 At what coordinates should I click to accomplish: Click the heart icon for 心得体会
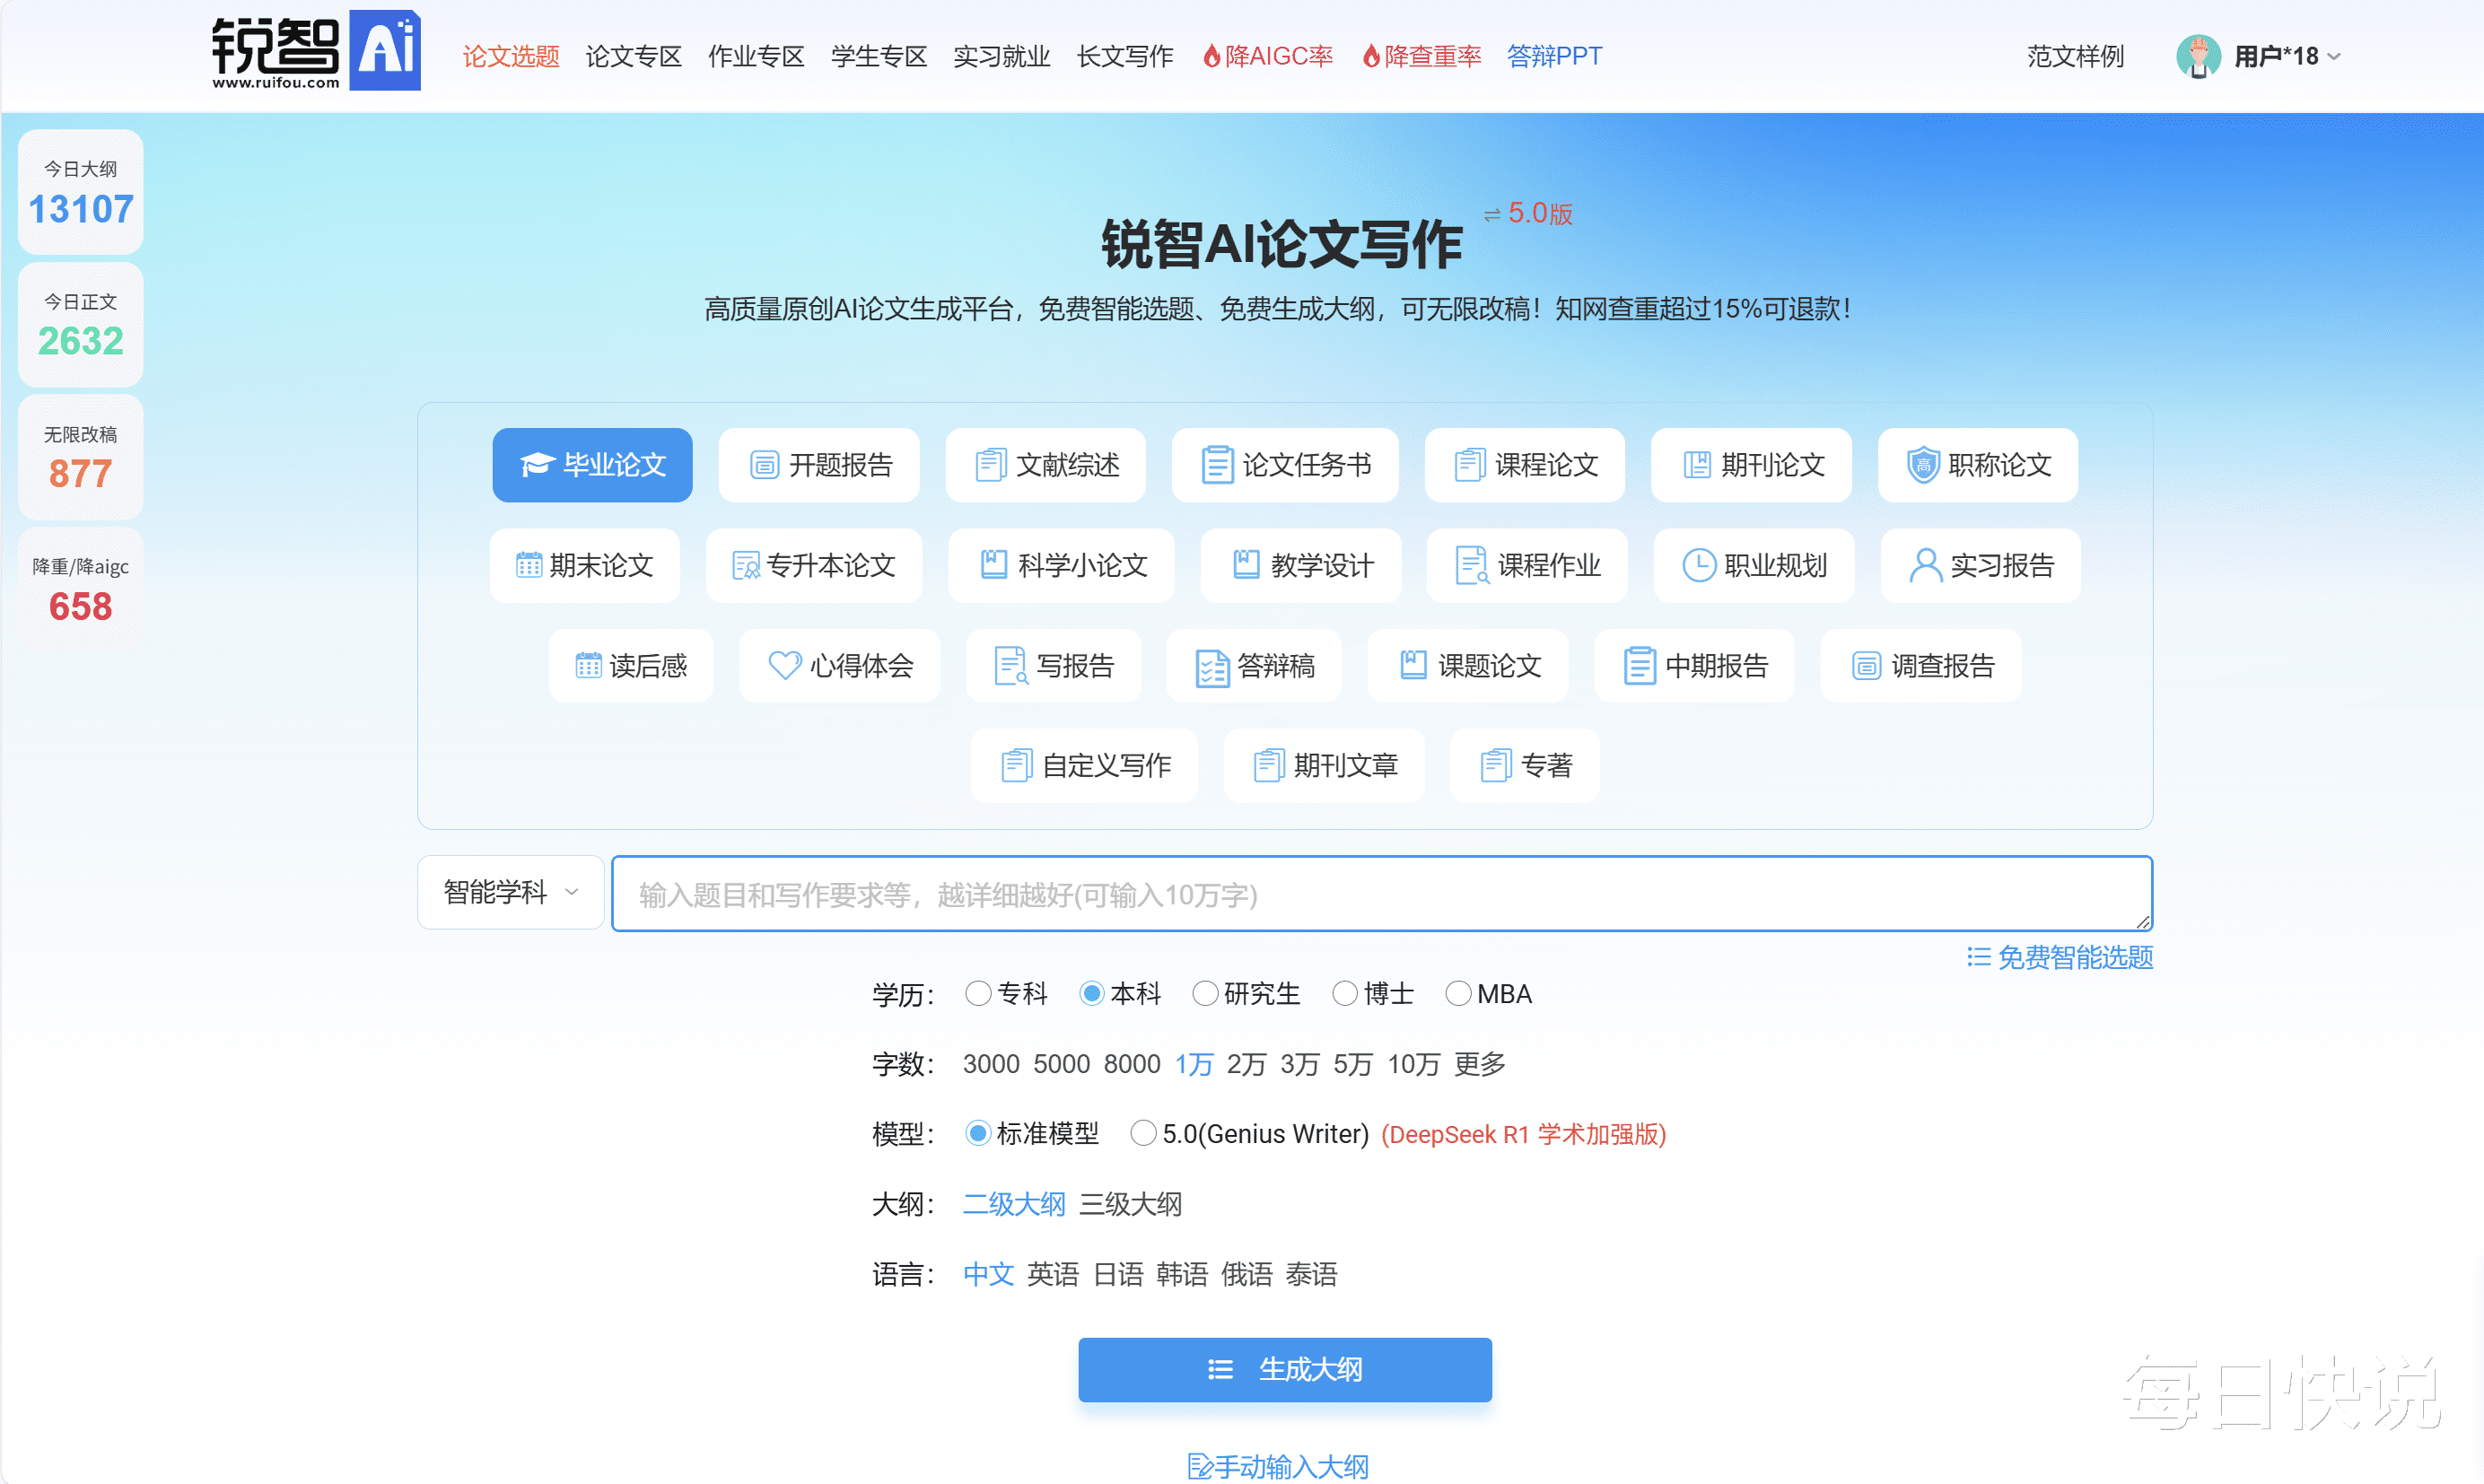pos(784,665)
